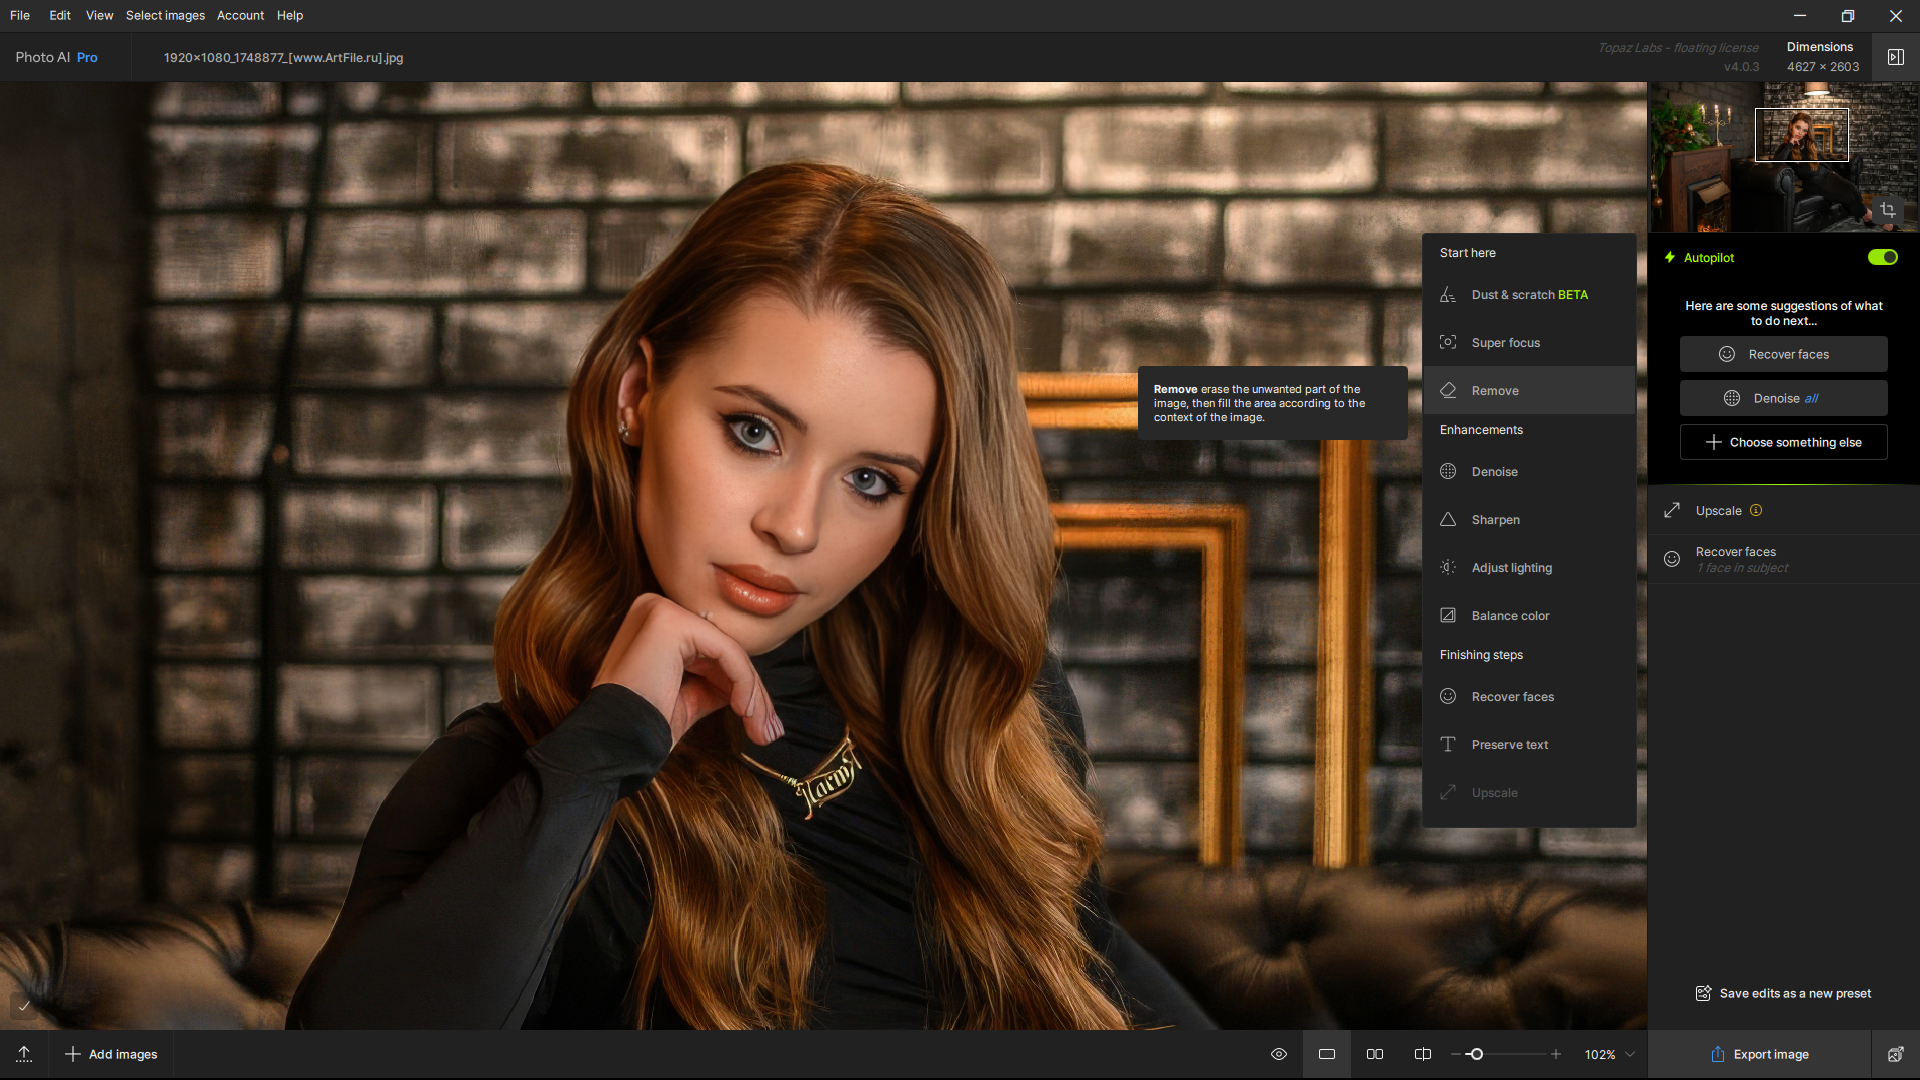Click the Dust & scratch icon

coord(1448,295)
